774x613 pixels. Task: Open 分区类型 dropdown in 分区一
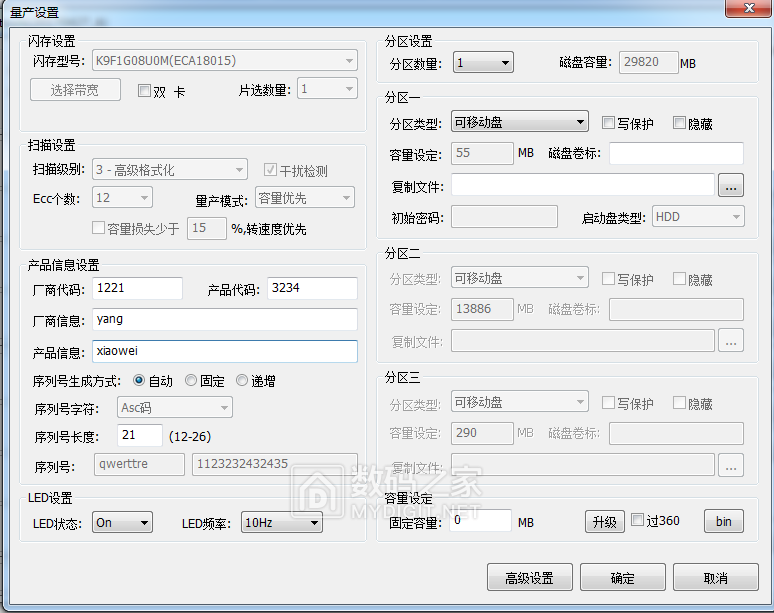[519, 122]
